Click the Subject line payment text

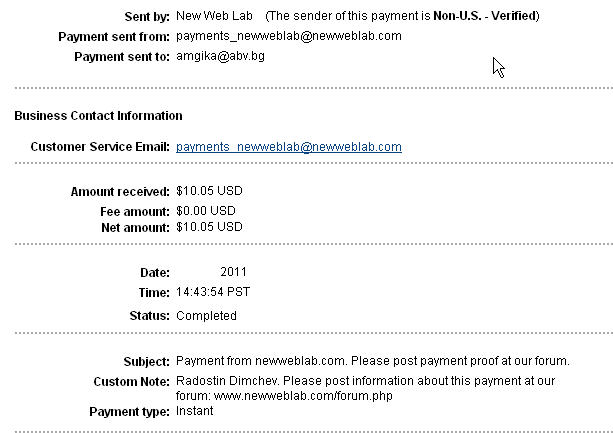[372, 361]
